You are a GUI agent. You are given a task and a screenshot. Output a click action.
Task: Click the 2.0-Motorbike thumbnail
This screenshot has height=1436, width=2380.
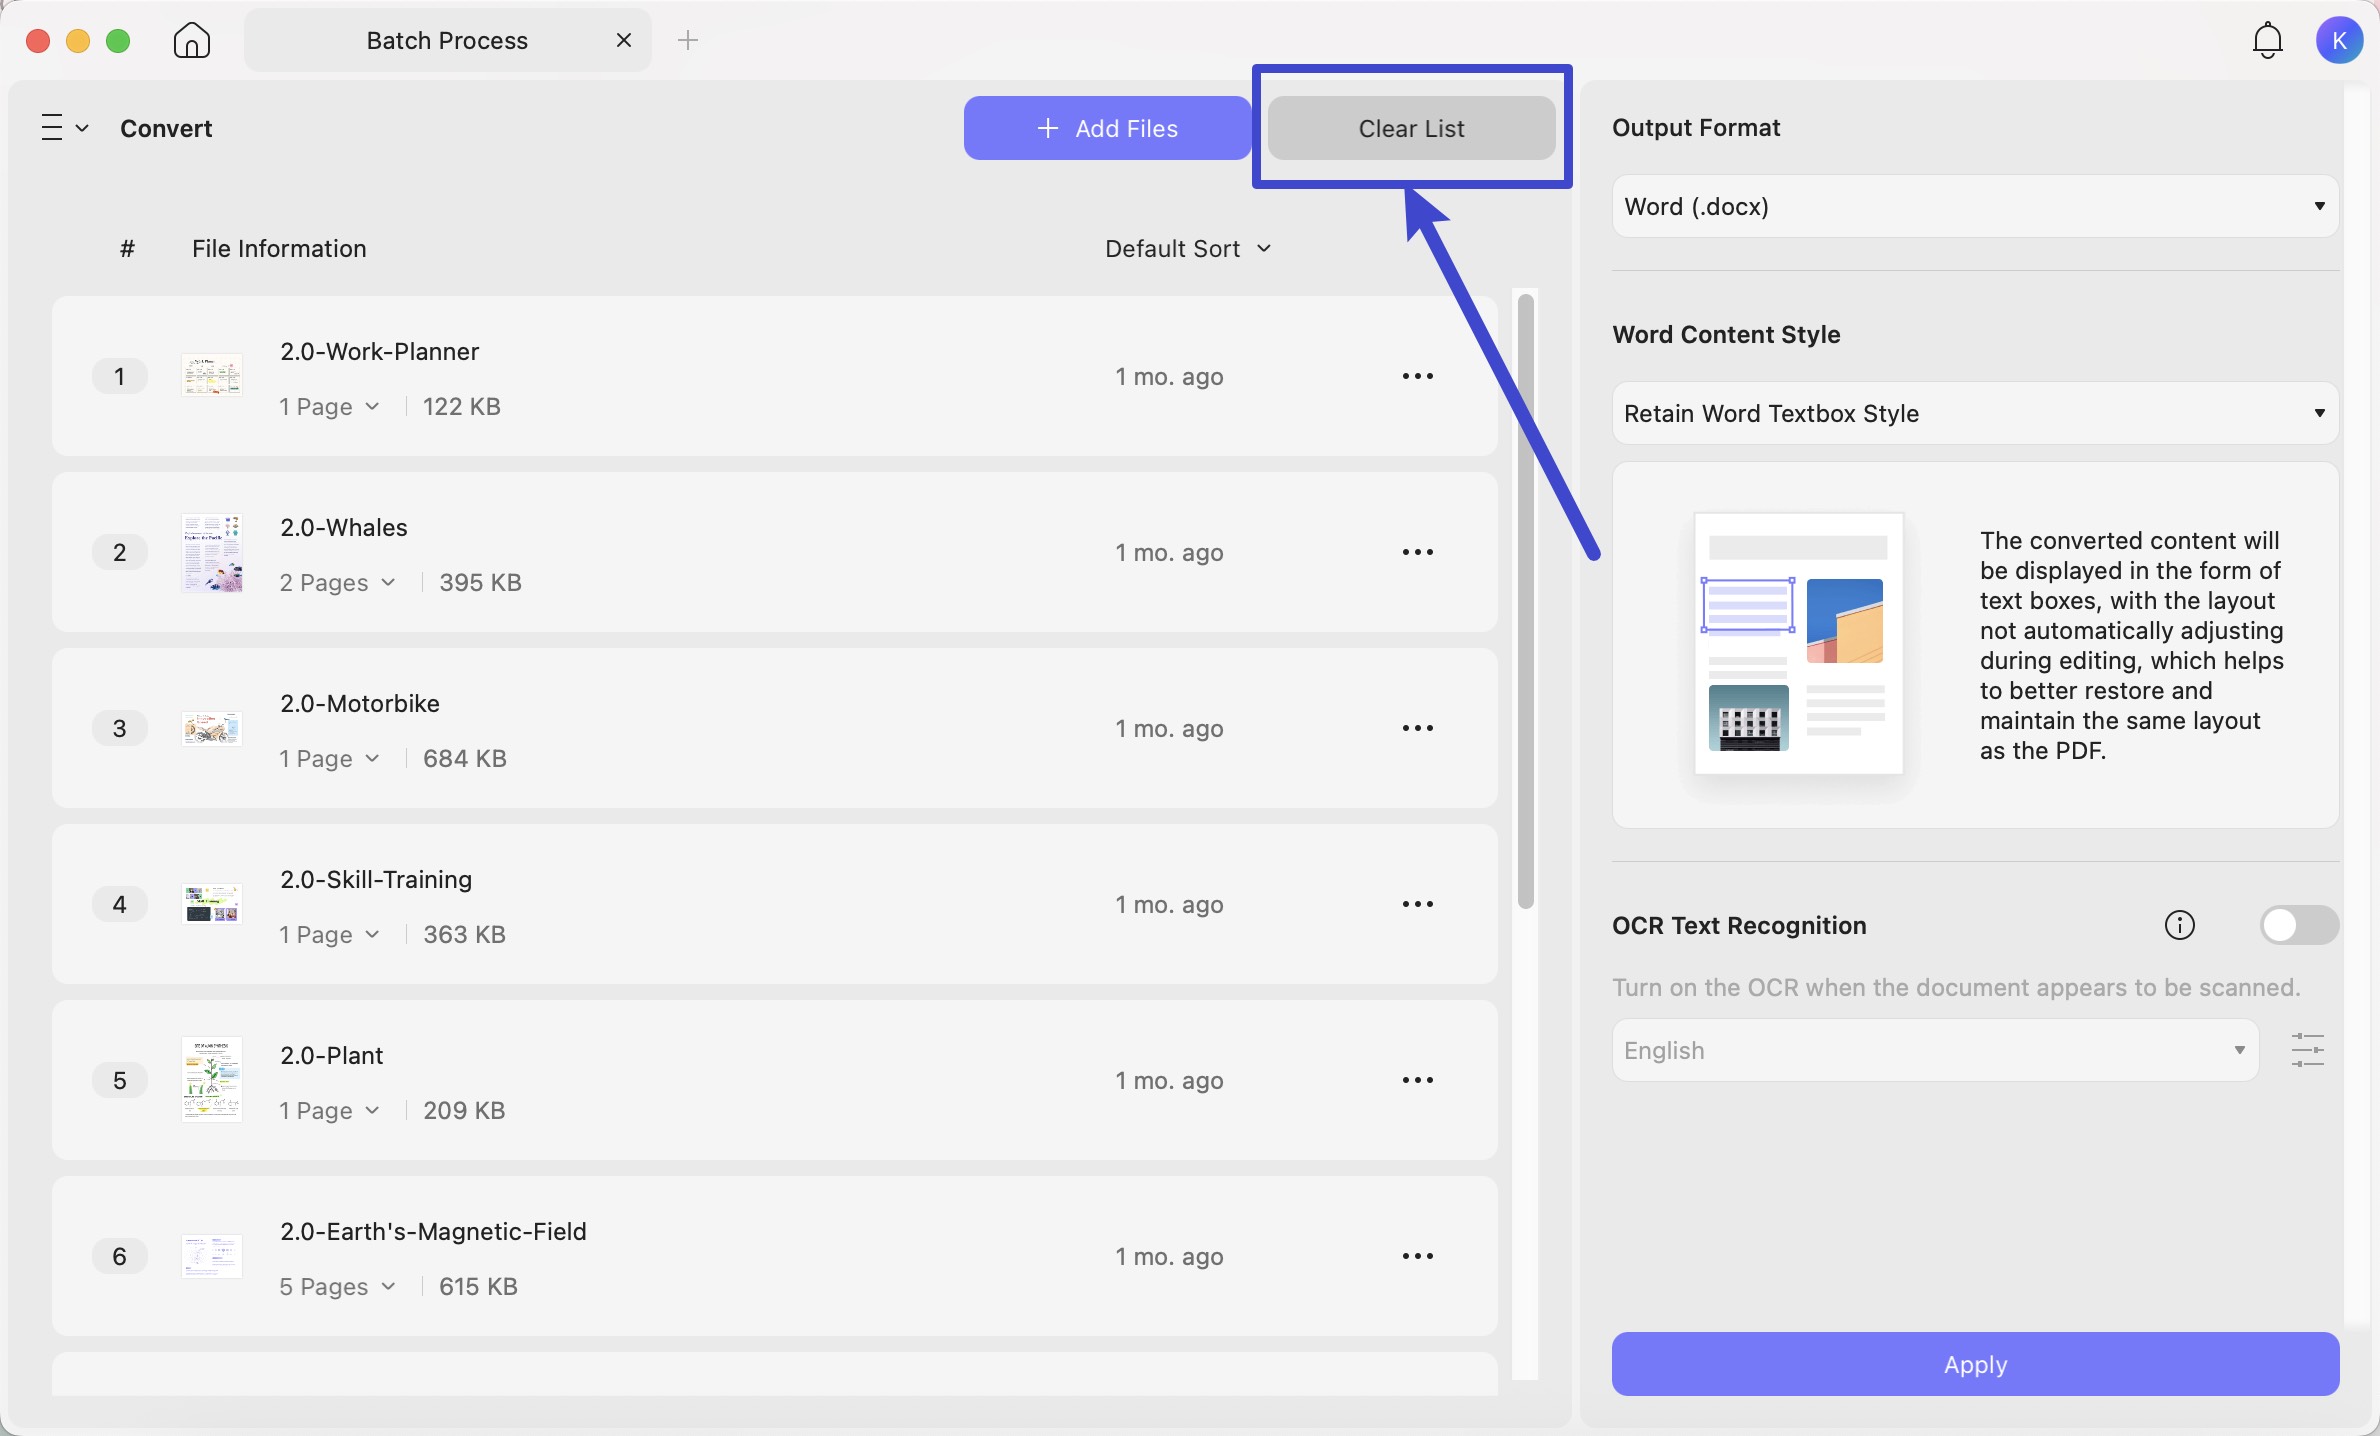coord(212,729)
